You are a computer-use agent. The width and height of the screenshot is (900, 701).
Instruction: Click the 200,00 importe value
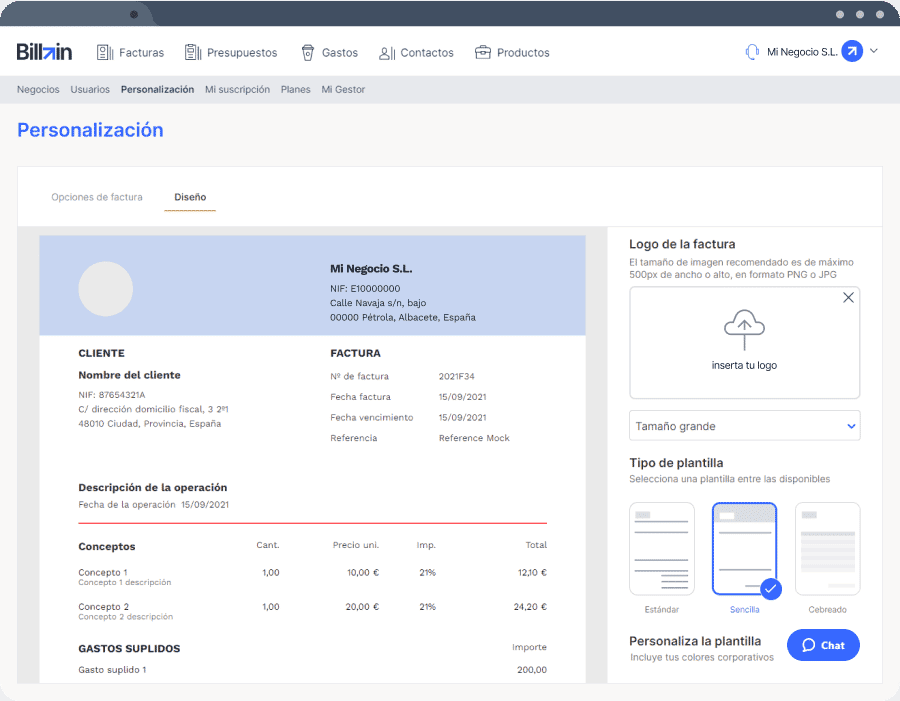[x=532, y=670]
